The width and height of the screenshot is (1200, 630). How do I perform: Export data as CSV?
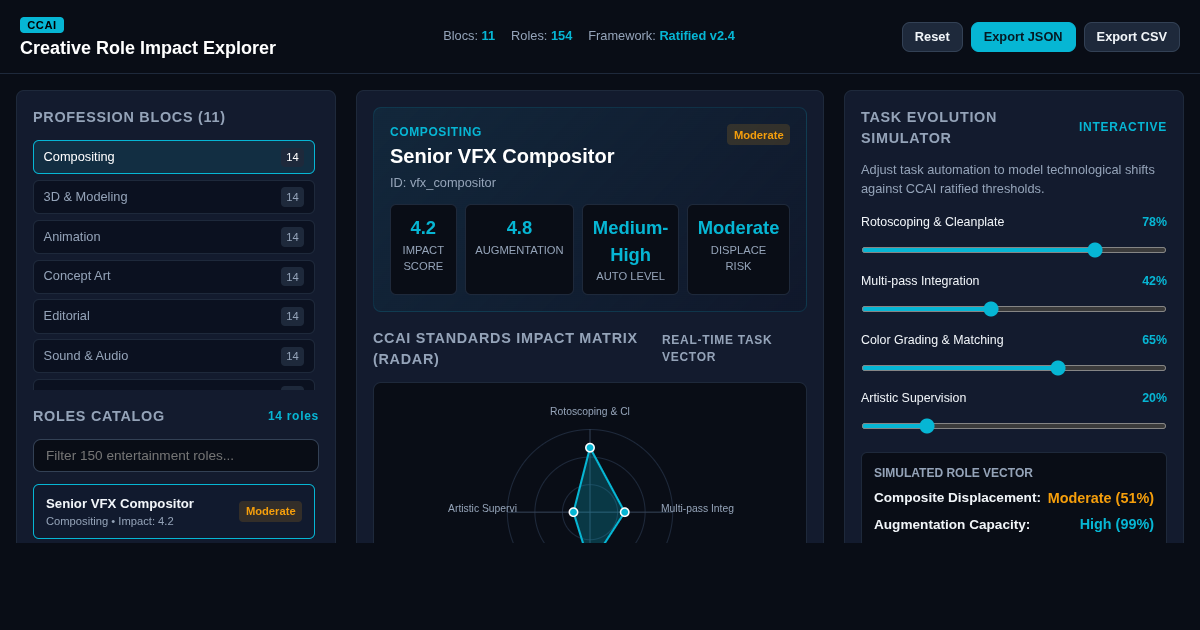click(x=1132, y=37)
